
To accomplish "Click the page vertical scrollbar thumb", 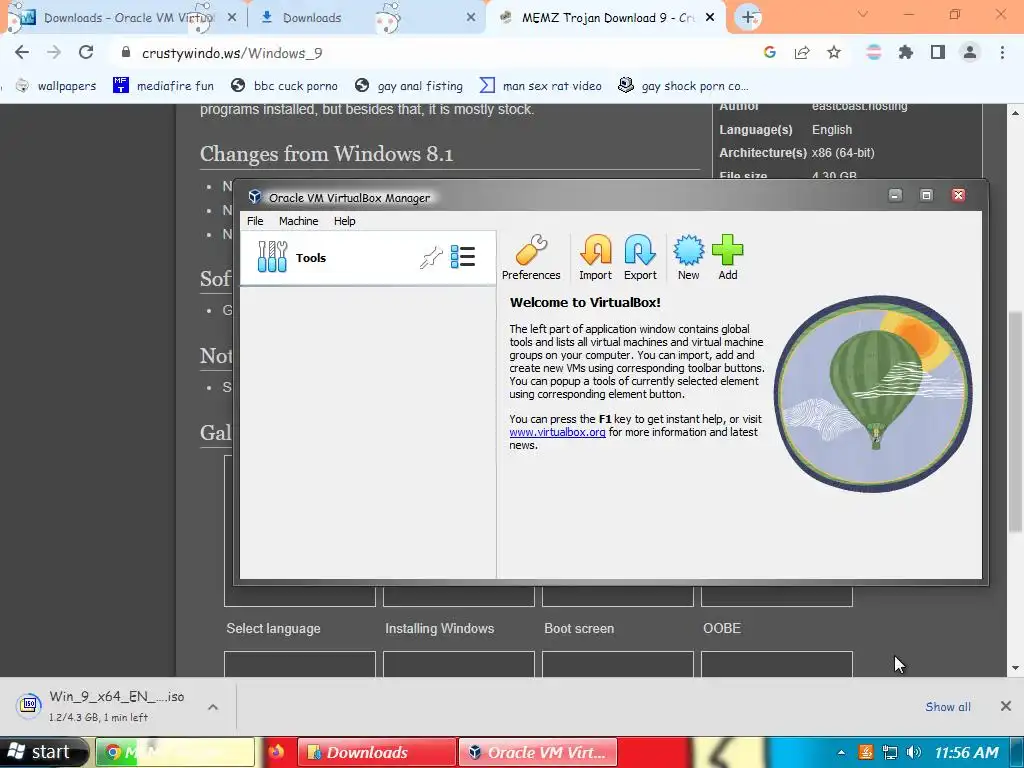I will pyautogui.click(x=1015, y=421).
